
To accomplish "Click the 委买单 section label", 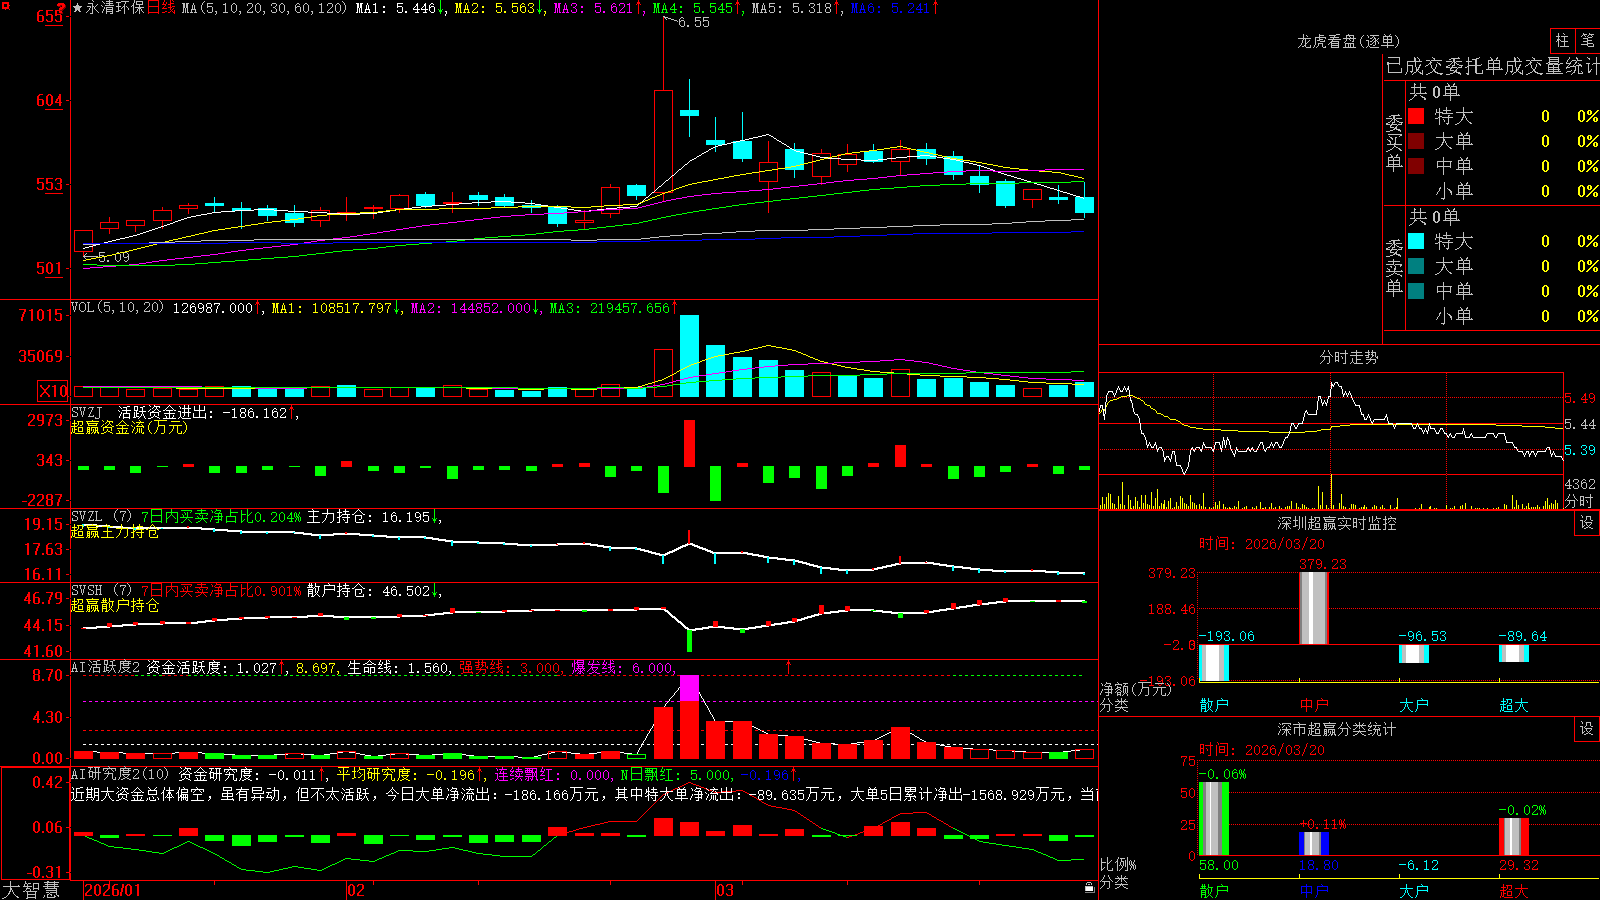I will tap(1394, 142).
